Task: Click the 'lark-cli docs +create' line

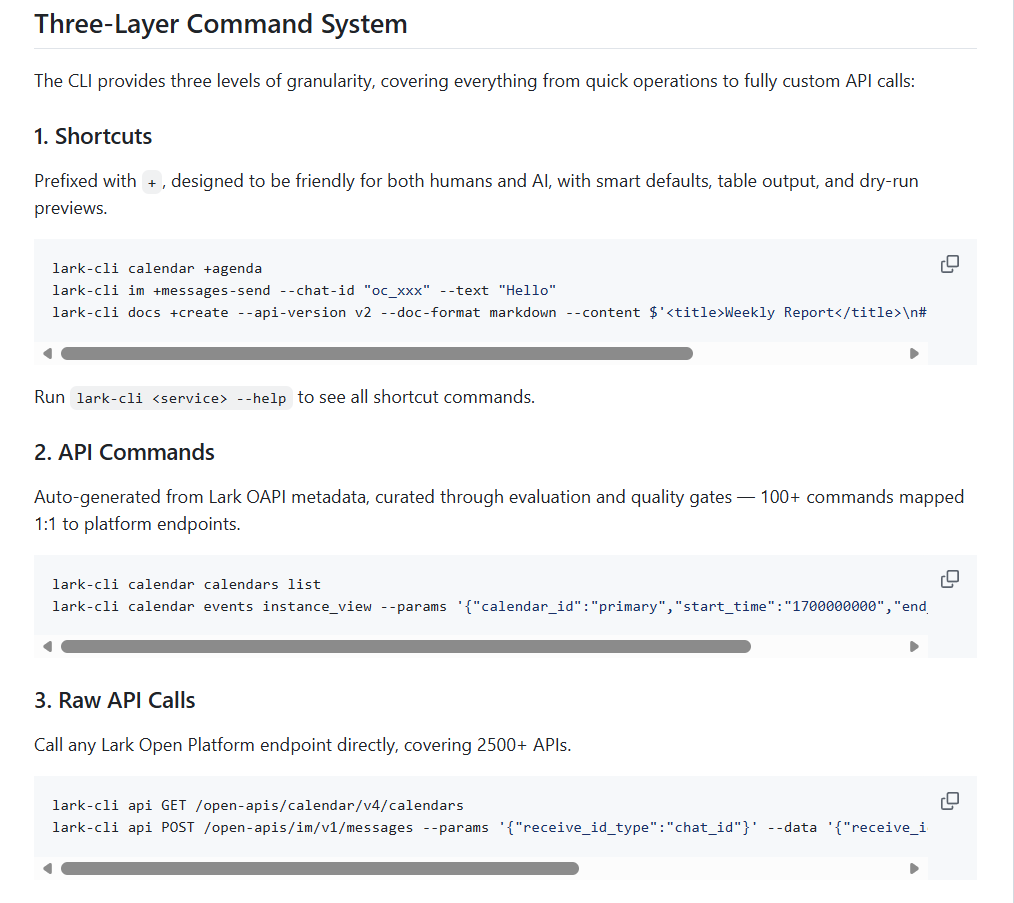Action: coord(490,312)
